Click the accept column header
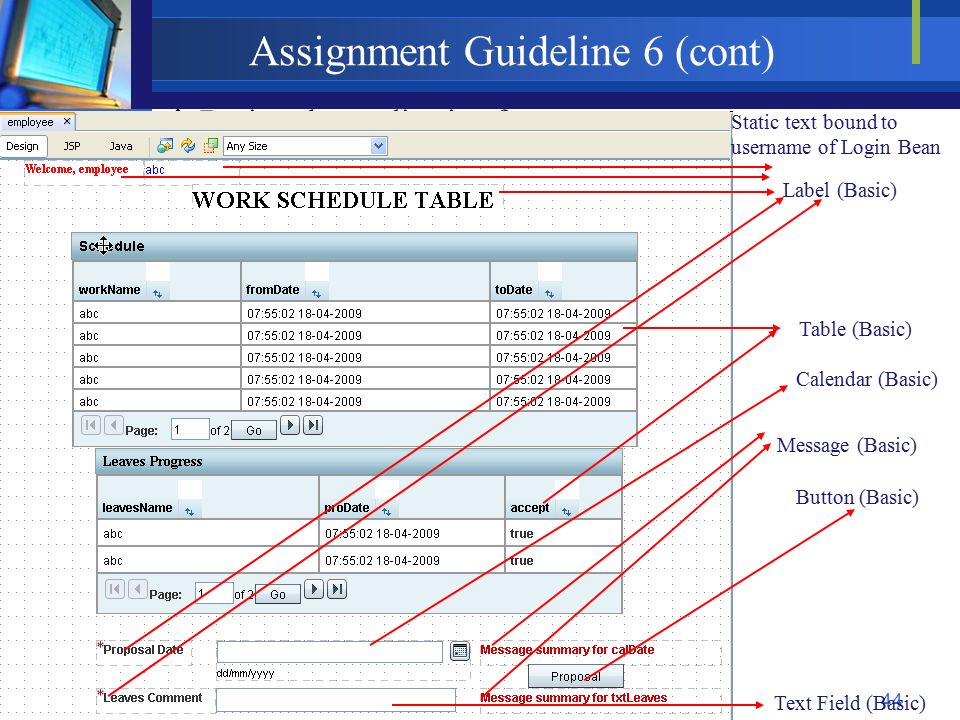960x720 pixels. click(x=530, y=508)
